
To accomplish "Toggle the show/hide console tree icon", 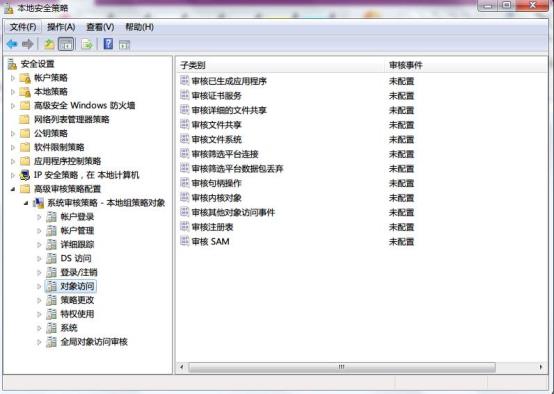I will click(x=66, y=44).
